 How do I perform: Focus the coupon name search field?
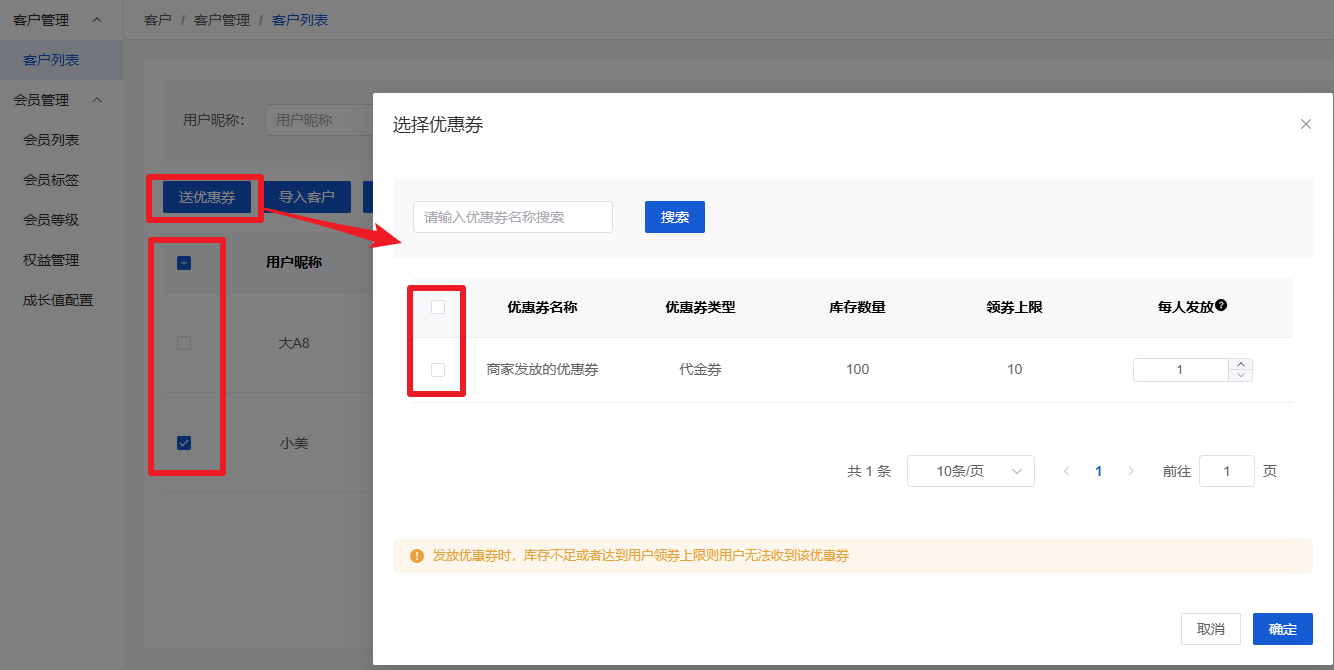click(x=513, y=217)
